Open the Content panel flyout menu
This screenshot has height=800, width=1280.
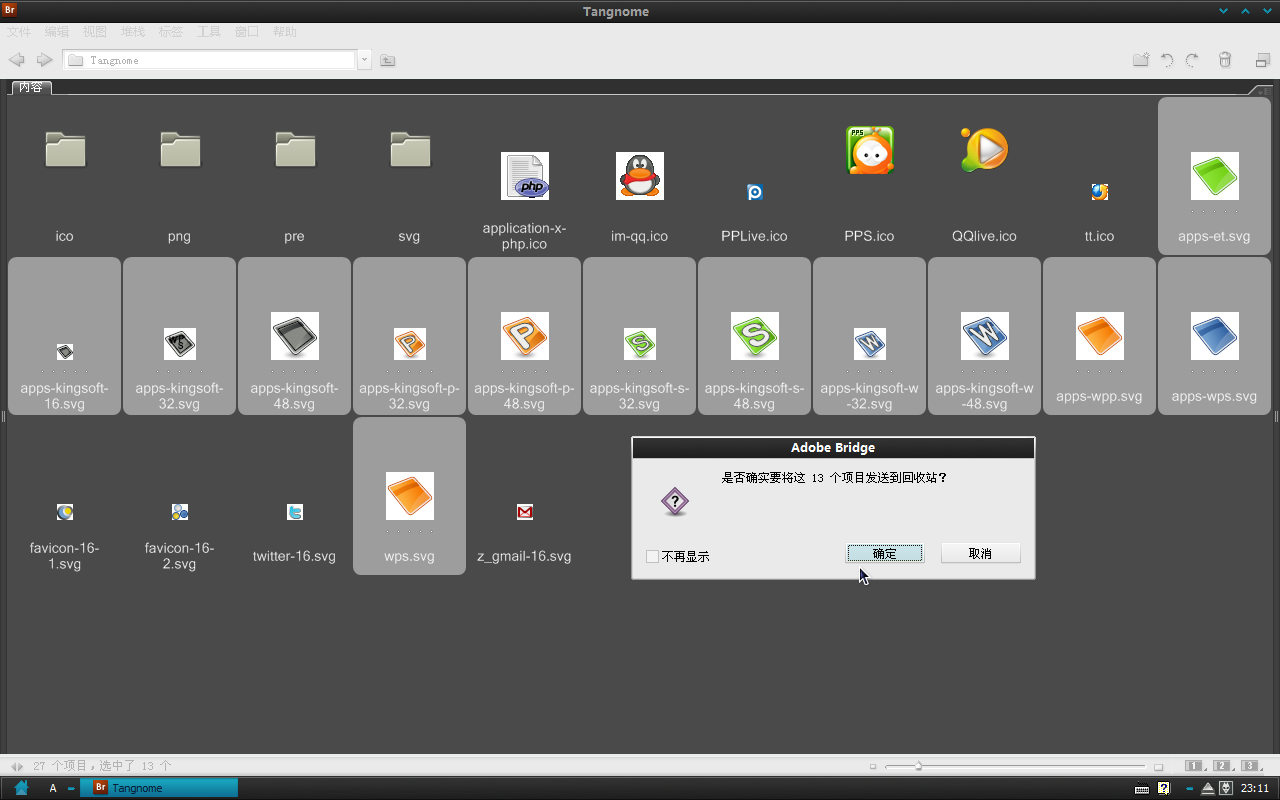1263,90
